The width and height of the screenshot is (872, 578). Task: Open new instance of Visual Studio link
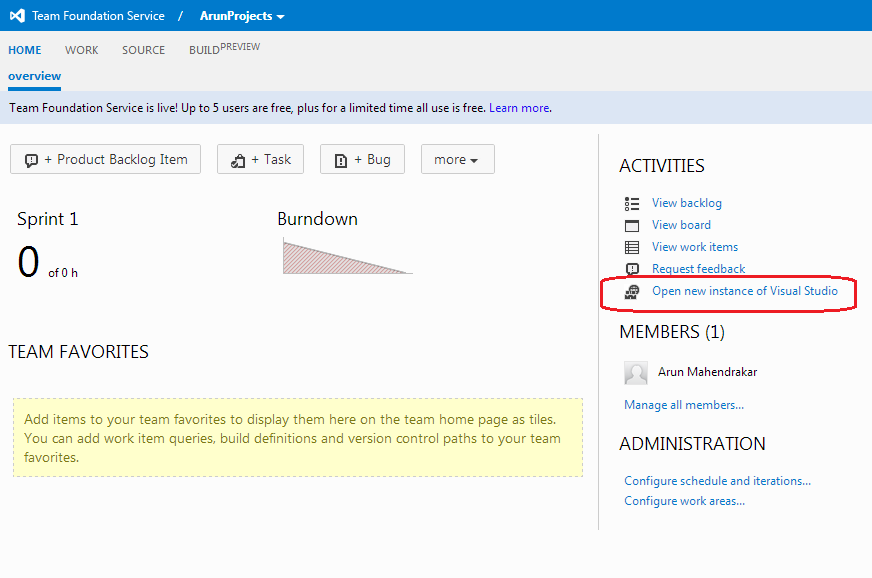coord(745,291)
